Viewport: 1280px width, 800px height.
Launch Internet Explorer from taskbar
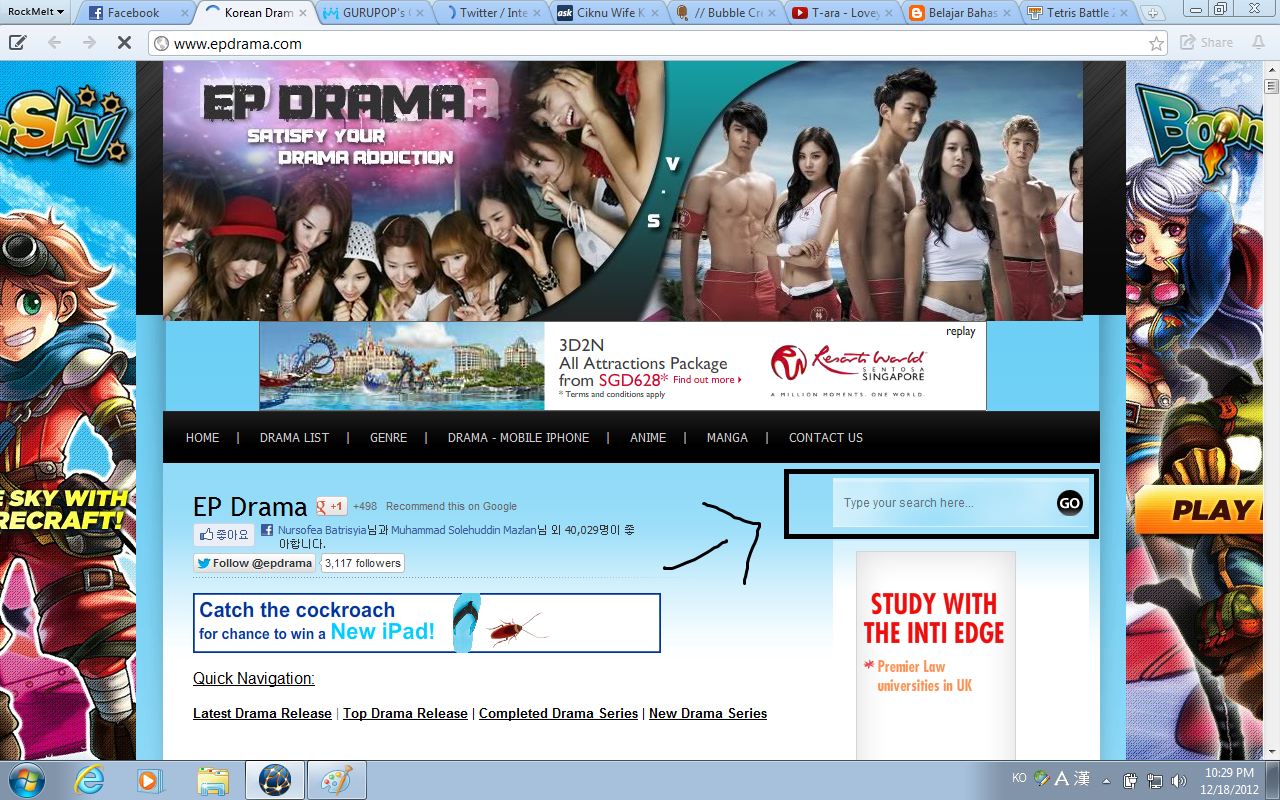pyautogui.click(x=88, y=780)
